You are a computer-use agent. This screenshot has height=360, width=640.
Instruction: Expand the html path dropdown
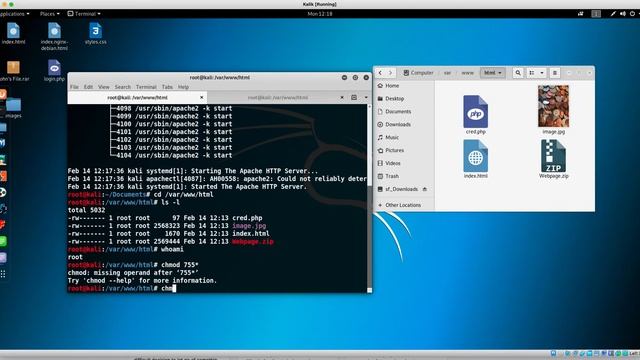[493, 73]
